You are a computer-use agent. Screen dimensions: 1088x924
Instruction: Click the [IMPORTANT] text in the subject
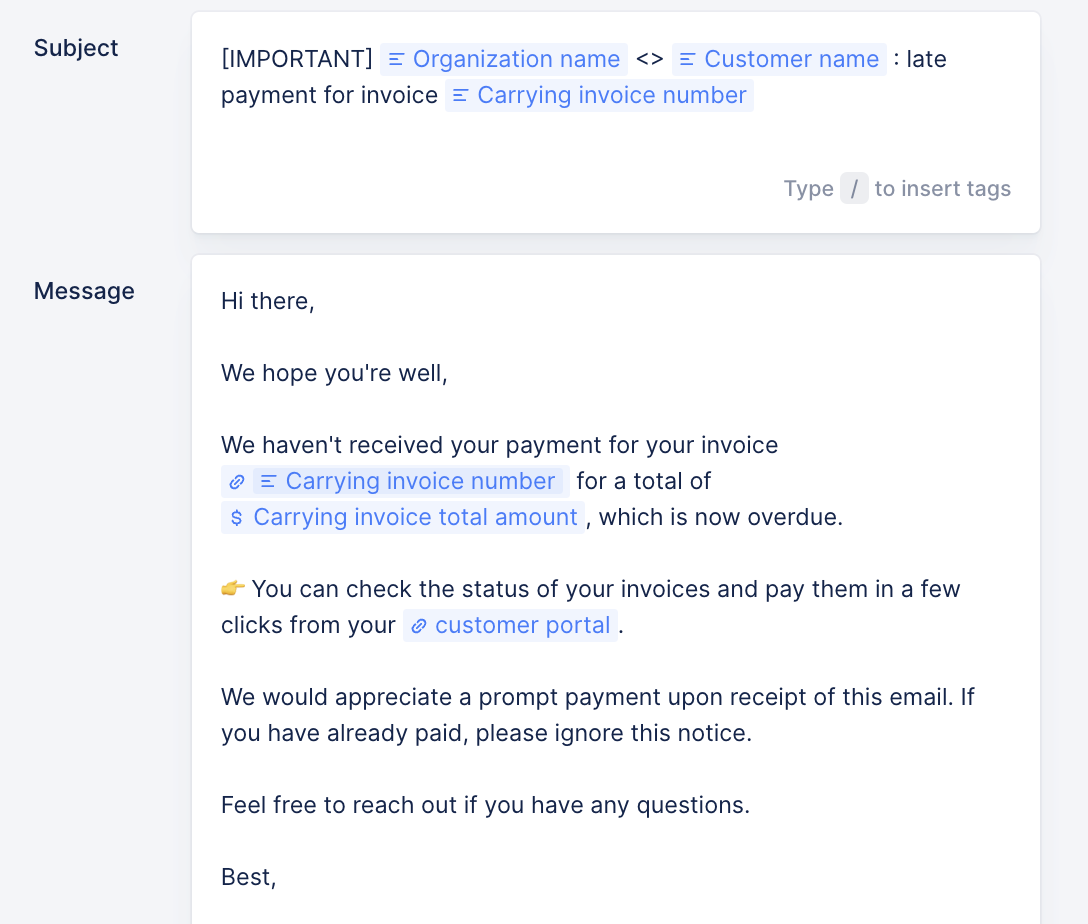tap(297, 59)
